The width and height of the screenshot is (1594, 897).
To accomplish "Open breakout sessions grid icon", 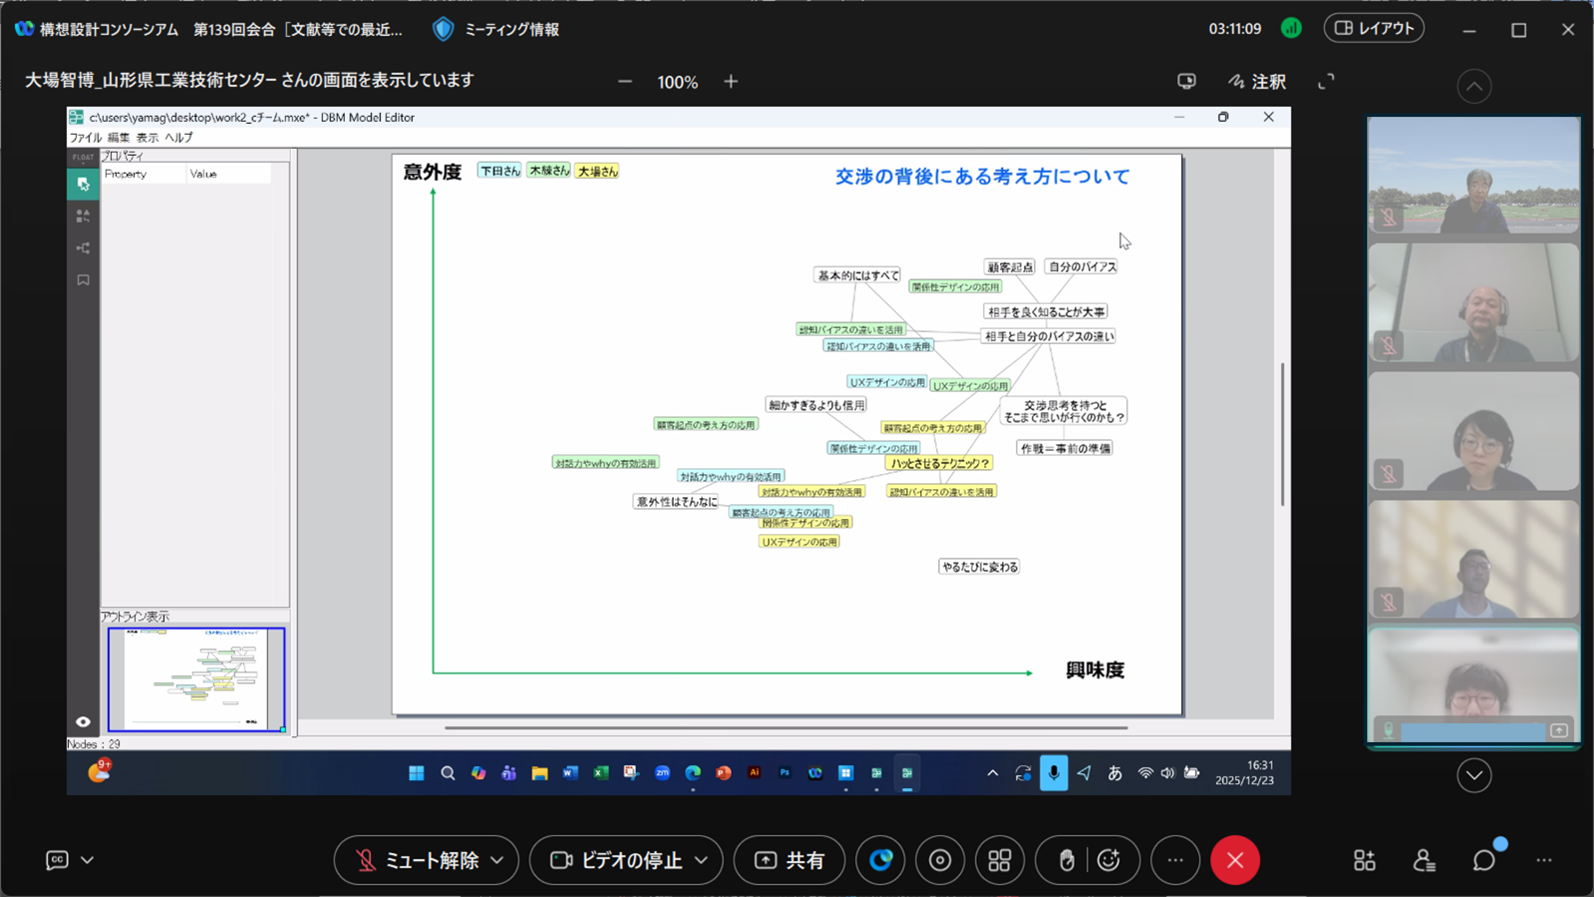I will [999, 860].
